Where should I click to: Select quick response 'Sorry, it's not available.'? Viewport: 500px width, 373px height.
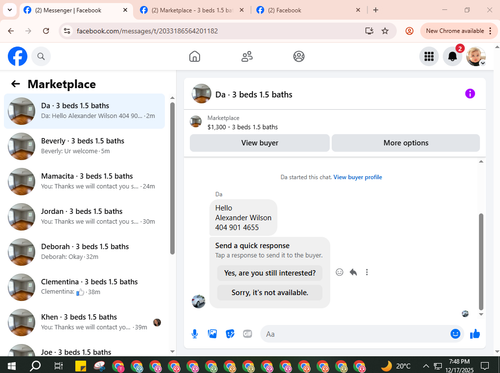click(x=270, y=292)
